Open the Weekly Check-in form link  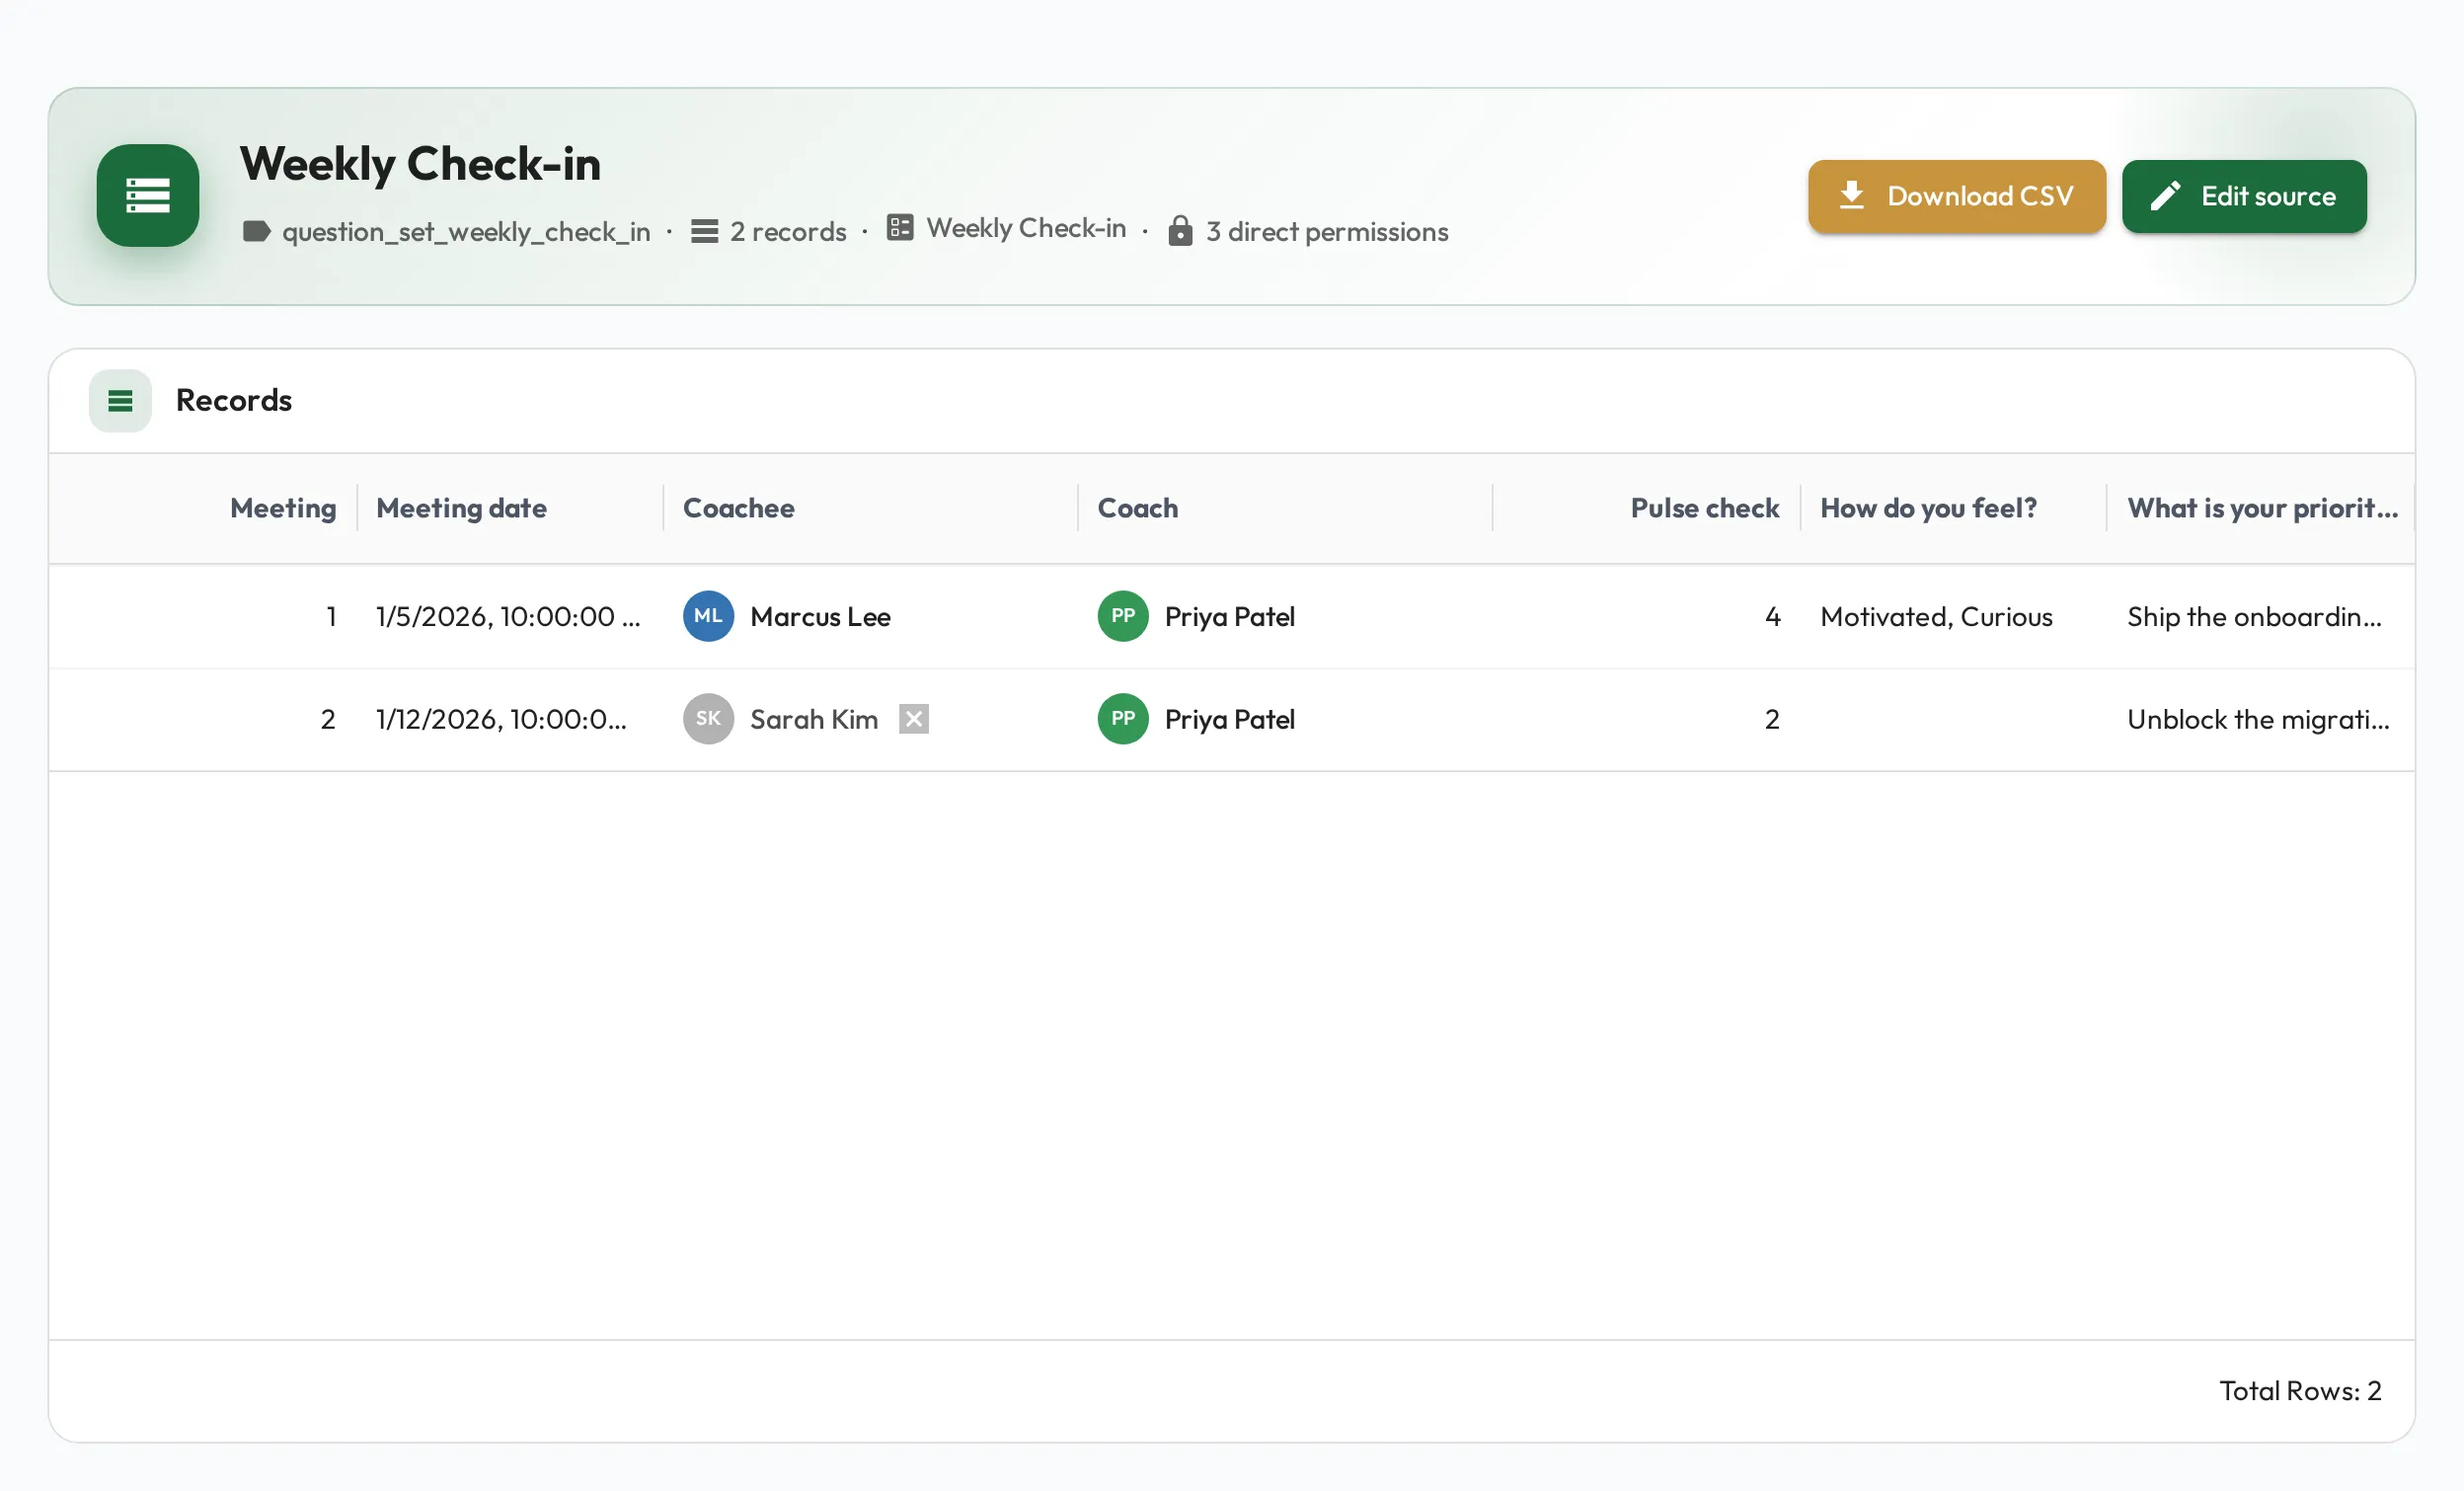(x=1026, y=228)
